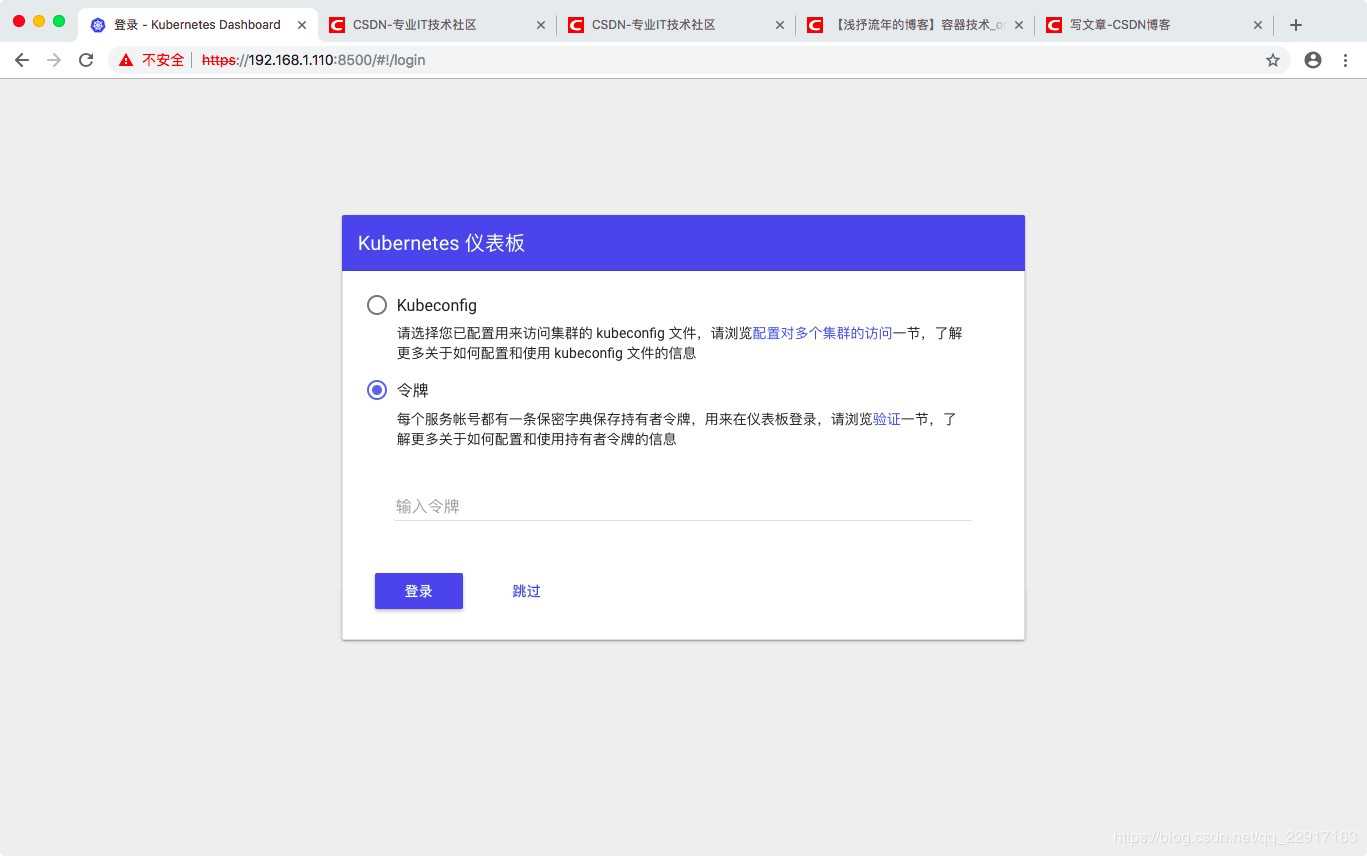The image size is (1367, 856).
Task: Reload the page with refresh icon
Action: [86, 60]
